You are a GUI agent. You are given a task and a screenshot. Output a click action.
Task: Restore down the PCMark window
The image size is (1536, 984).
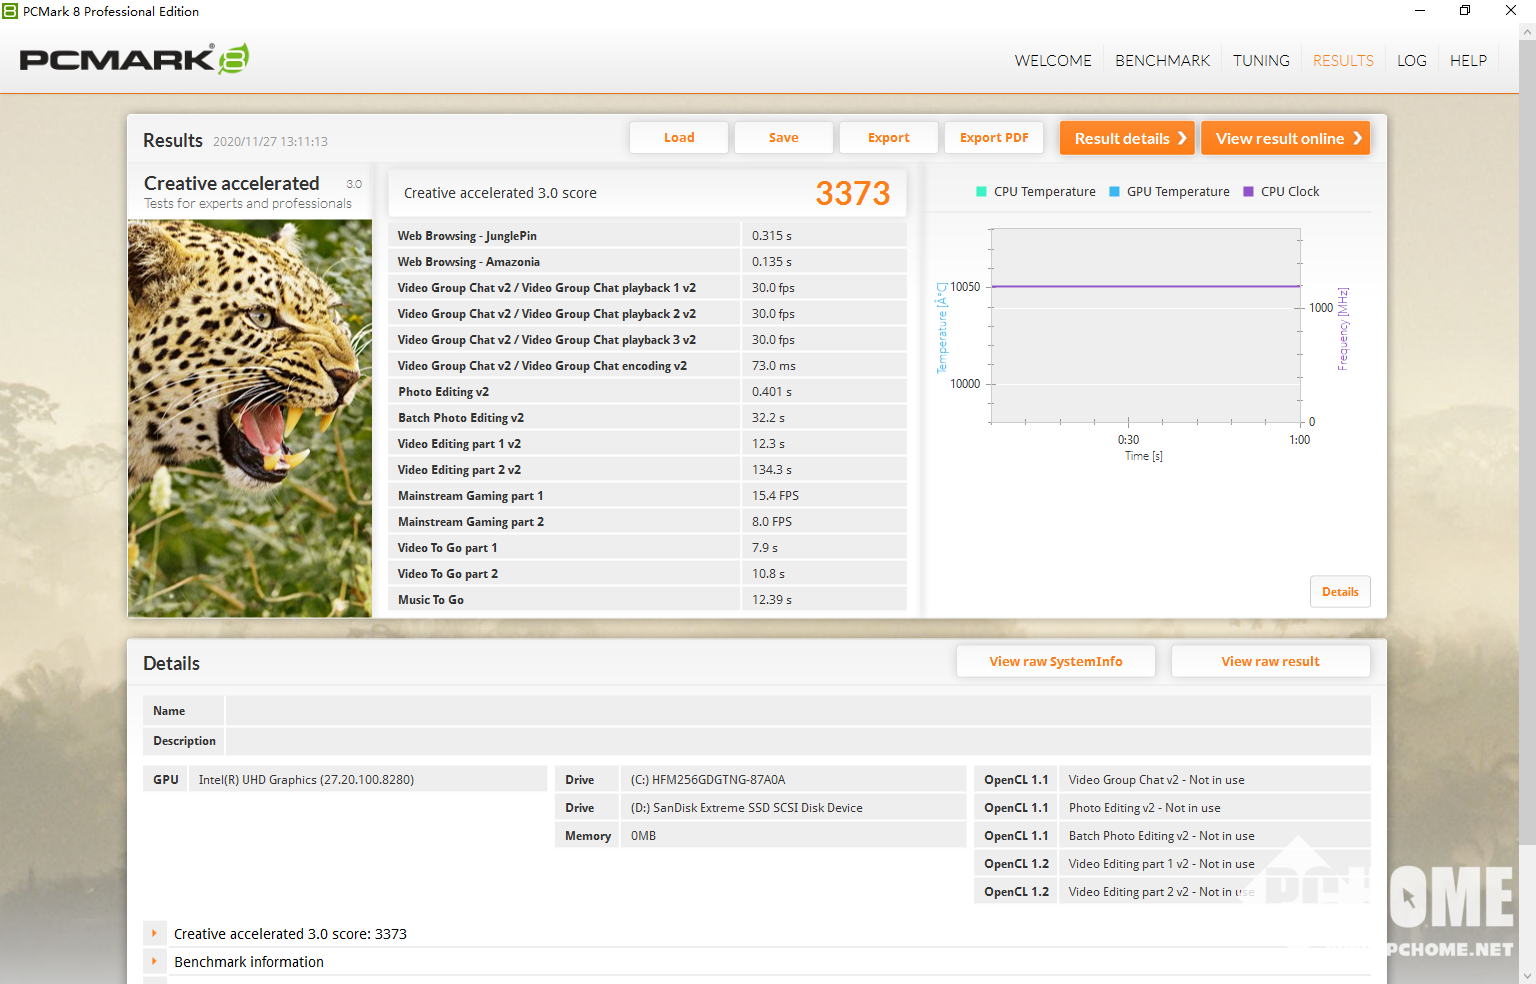(x=1465, y=11)
